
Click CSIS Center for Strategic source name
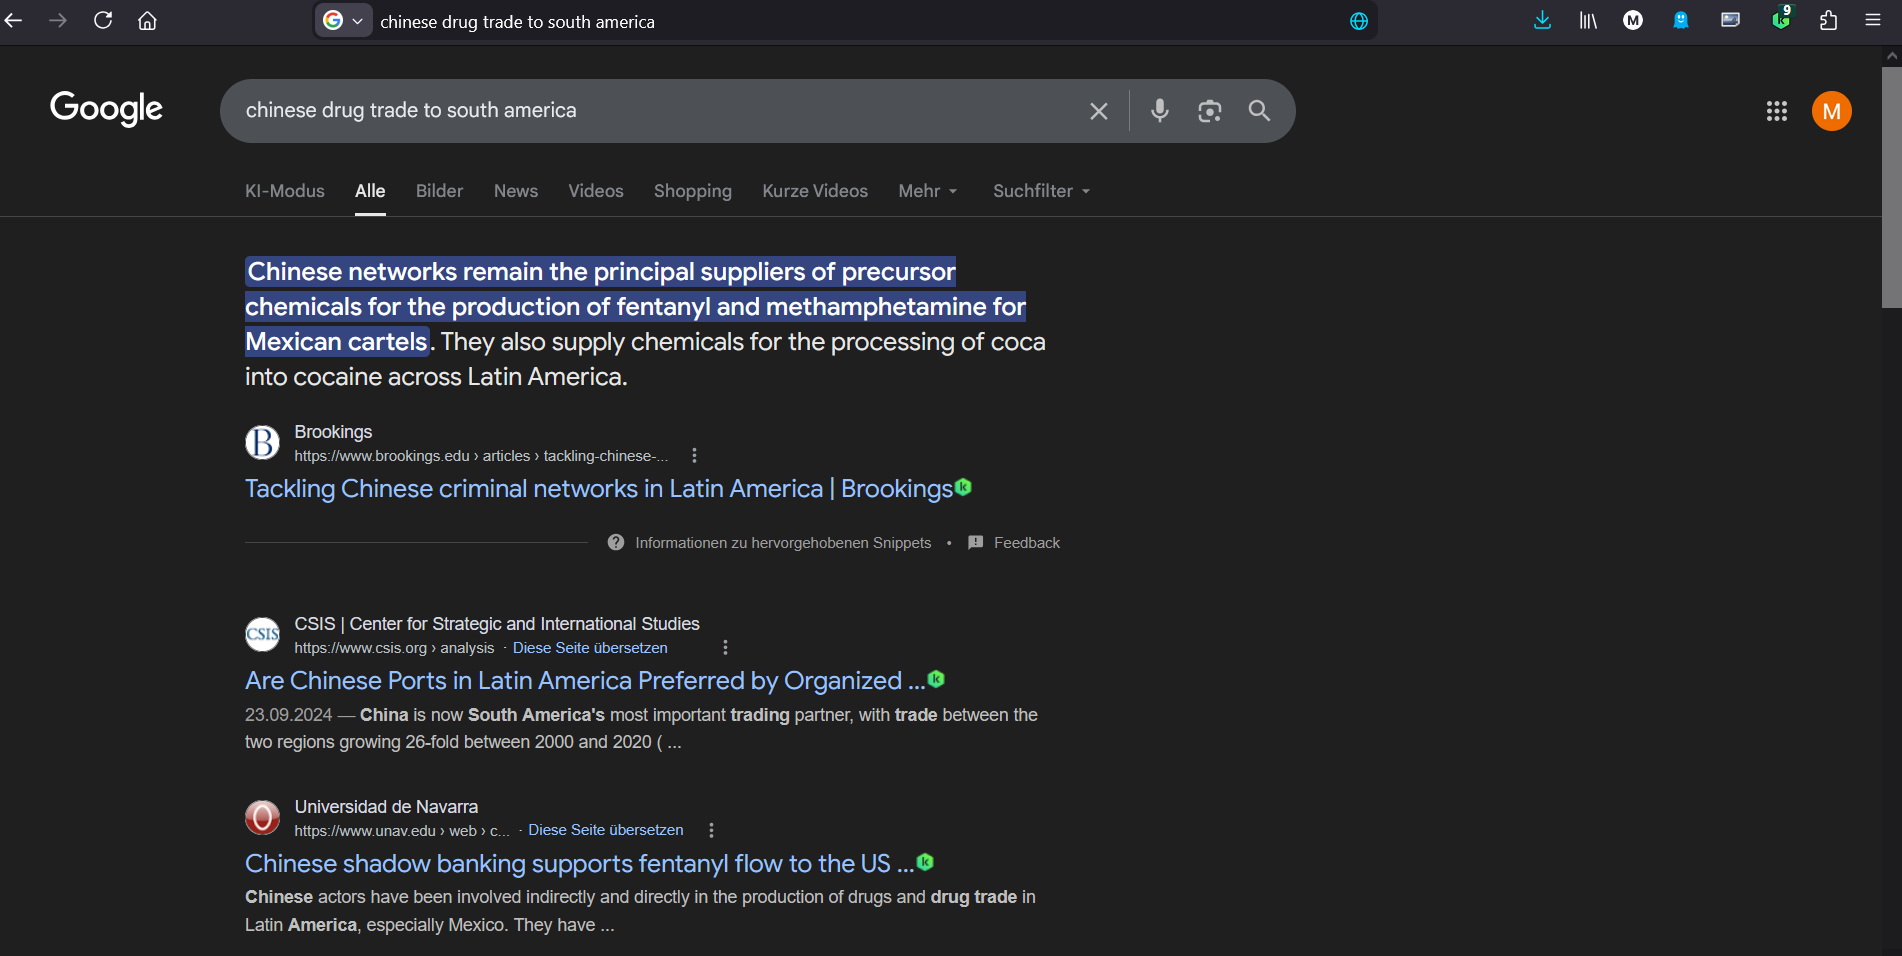pyautogui.click(x=497, y=624)
